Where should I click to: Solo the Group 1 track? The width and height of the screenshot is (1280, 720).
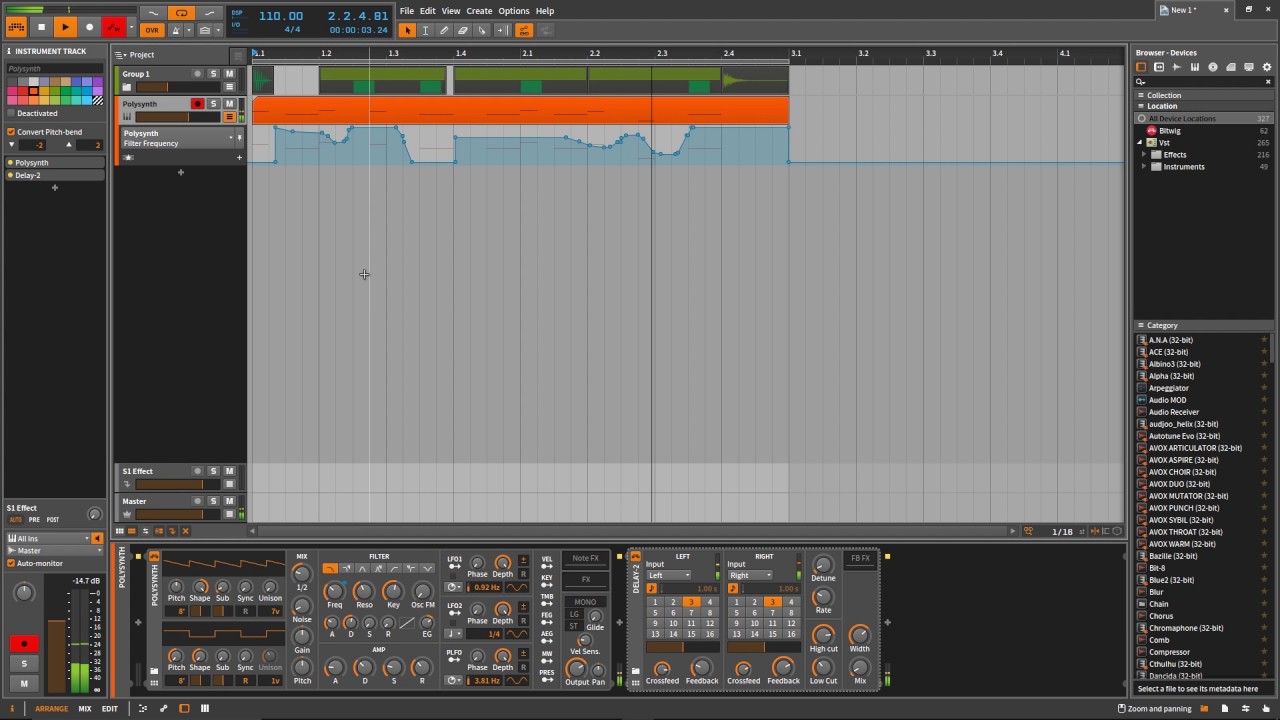213,74
